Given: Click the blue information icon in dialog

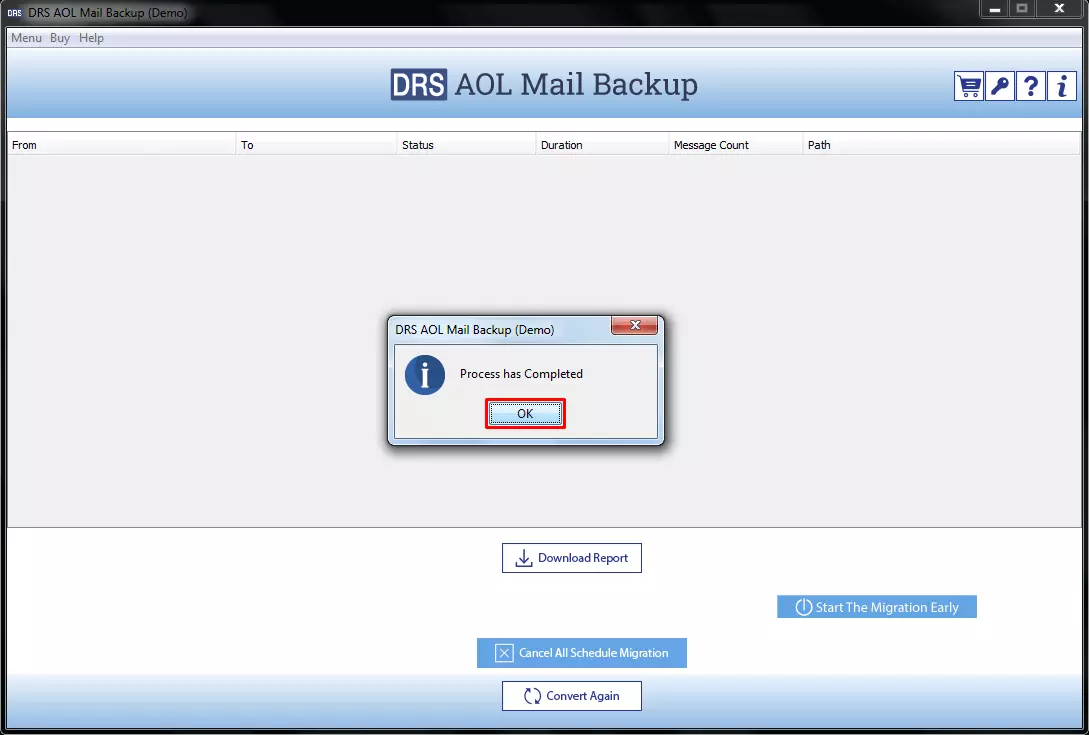Looking at the screenshot, I should coord(425,375).
